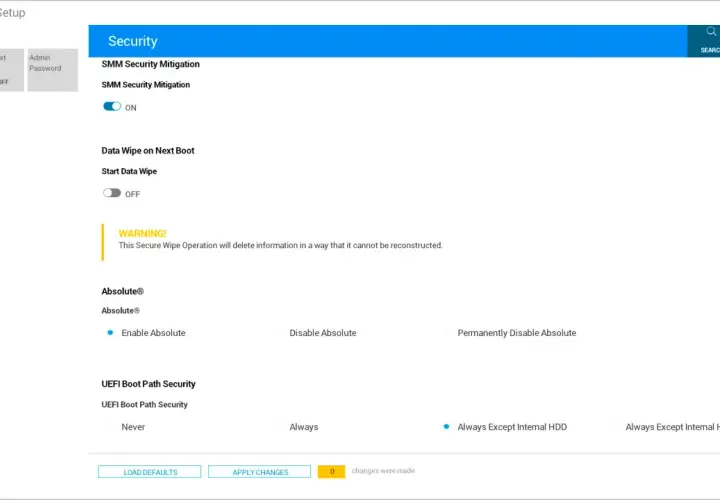Select the Enable Absolute radio option
Screen dimensions: 720x500
pyautogui.click(x=110, y=332)
